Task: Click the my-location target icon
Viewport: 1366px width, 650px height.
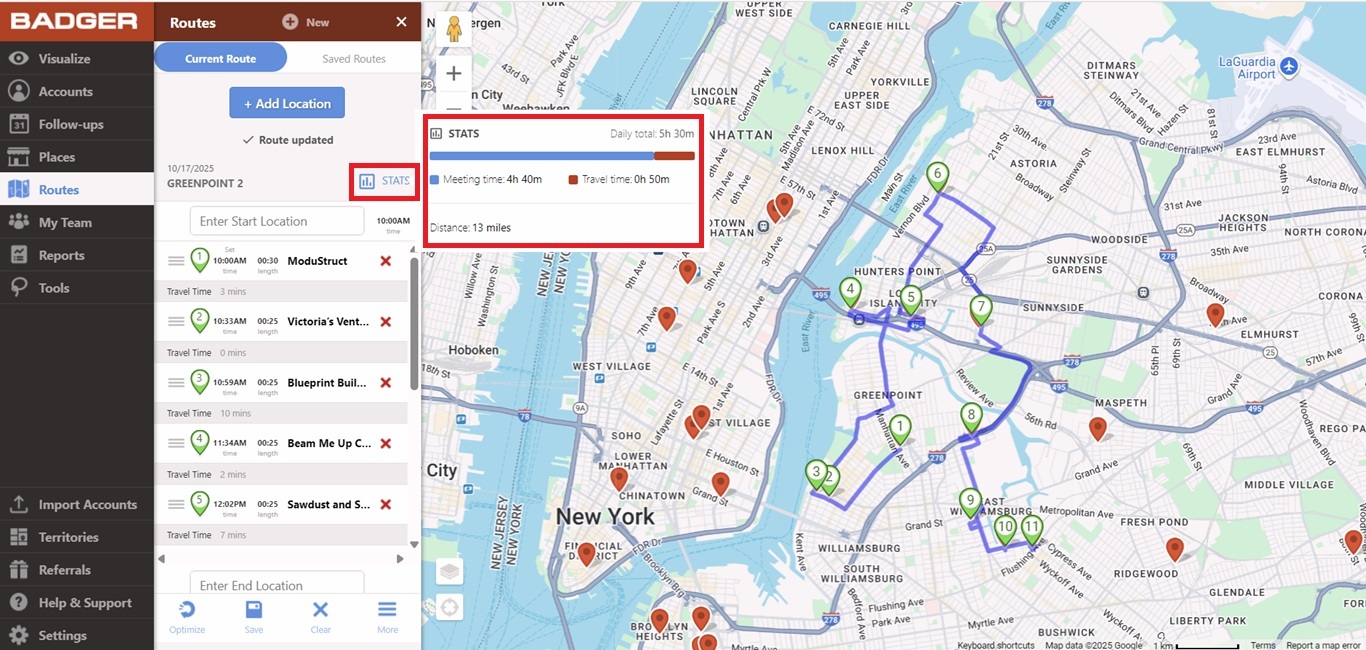Action: [x=450, y=606]
